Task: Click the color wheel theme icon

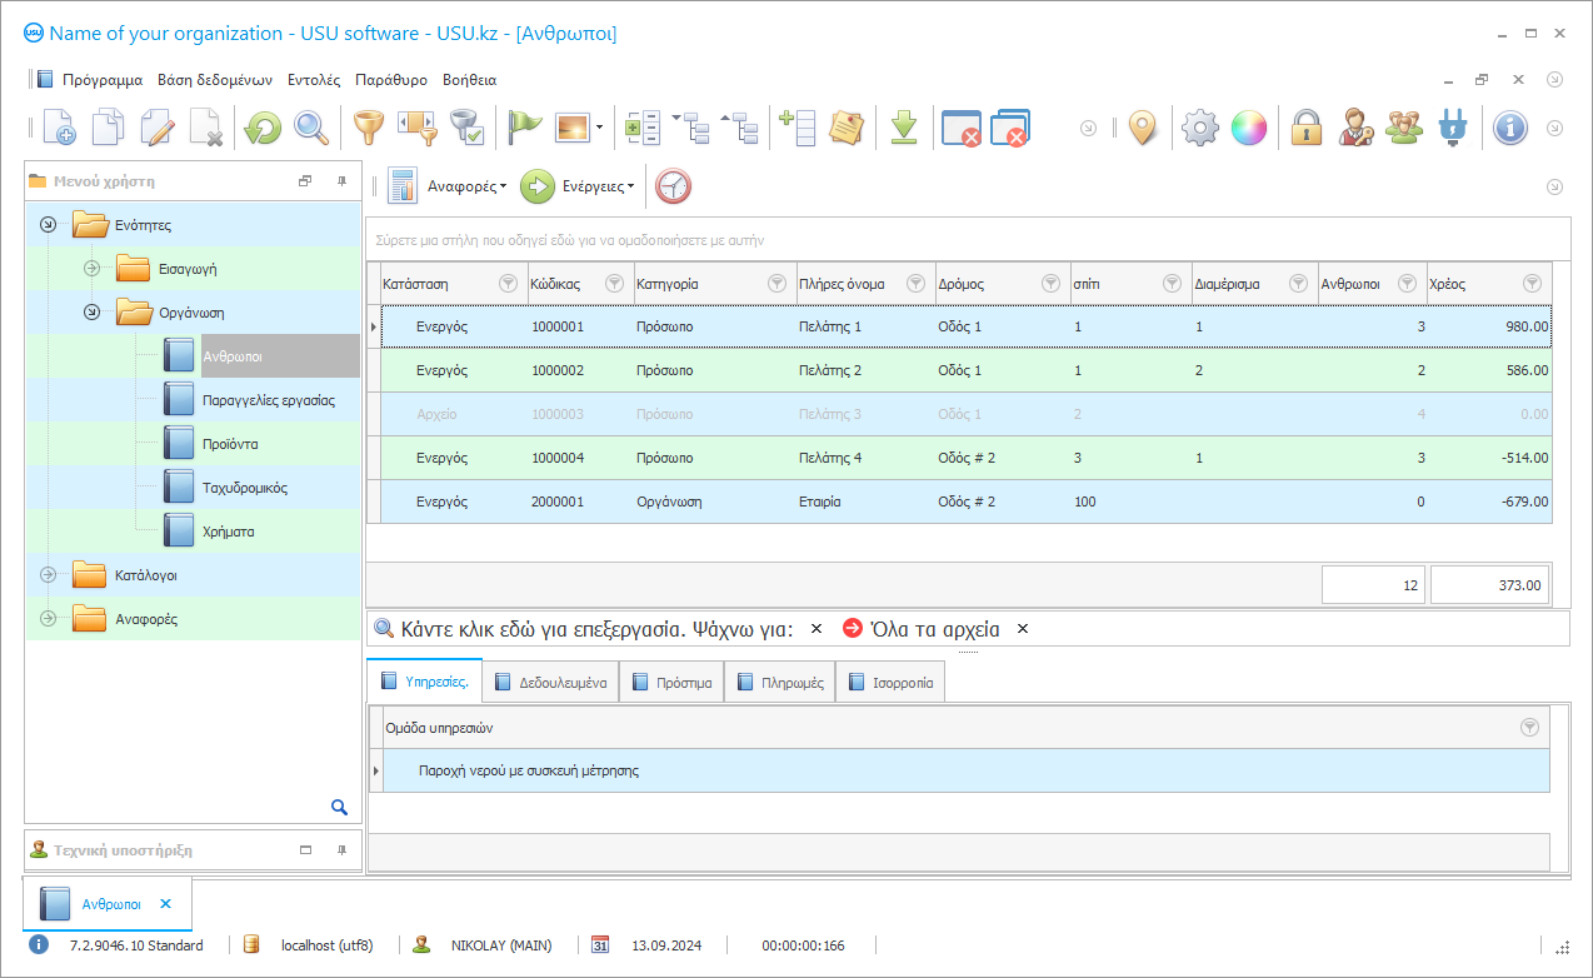Action: coord(1249,128)
